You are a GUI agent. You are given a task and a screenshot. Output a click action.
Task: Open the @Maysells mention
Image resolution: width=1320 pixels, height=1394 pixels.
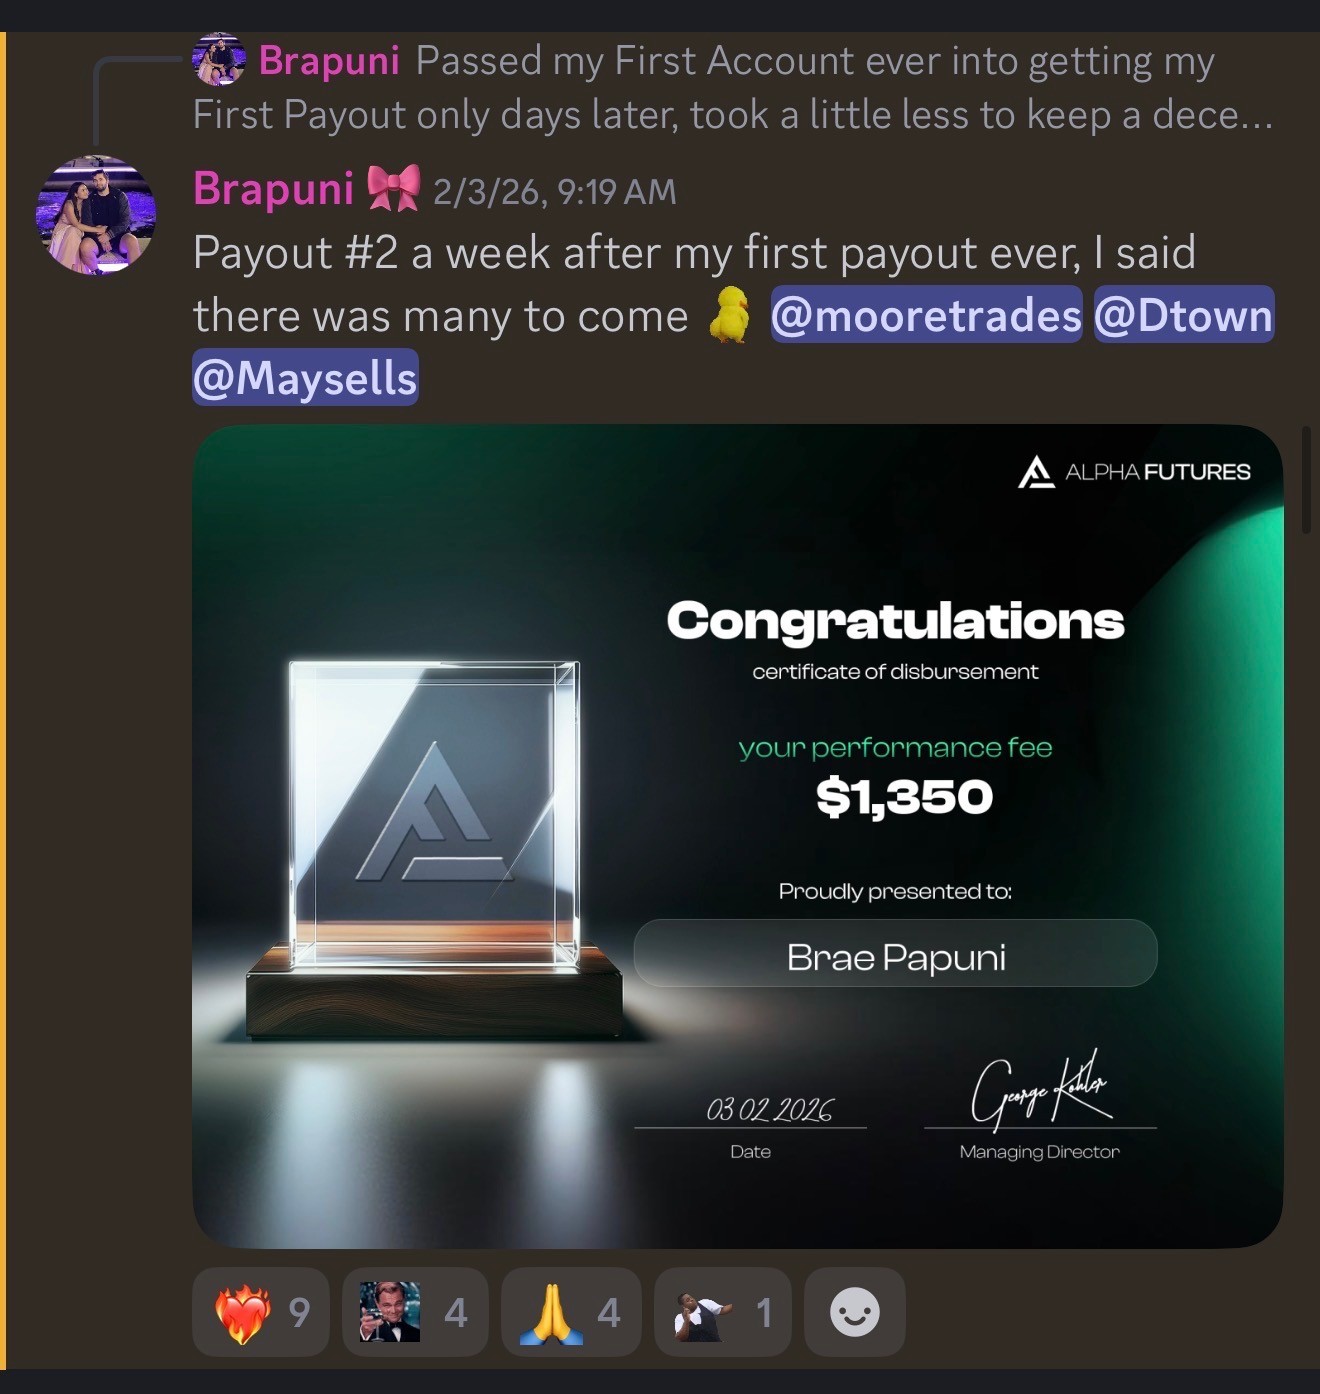[x=305, y=377]
